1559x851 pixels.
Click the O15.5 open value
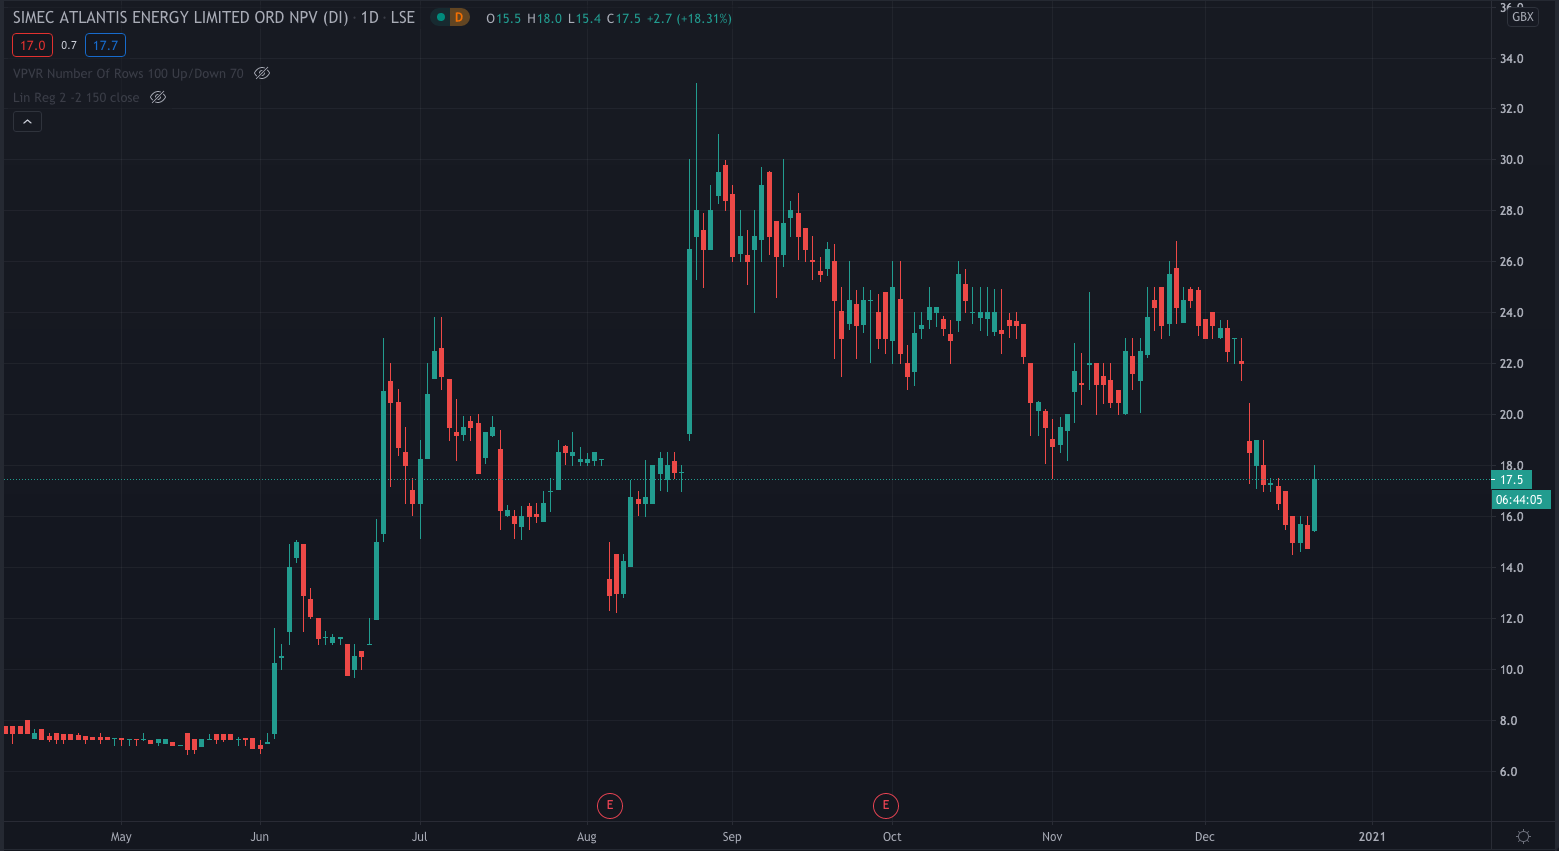coord(503,18)
